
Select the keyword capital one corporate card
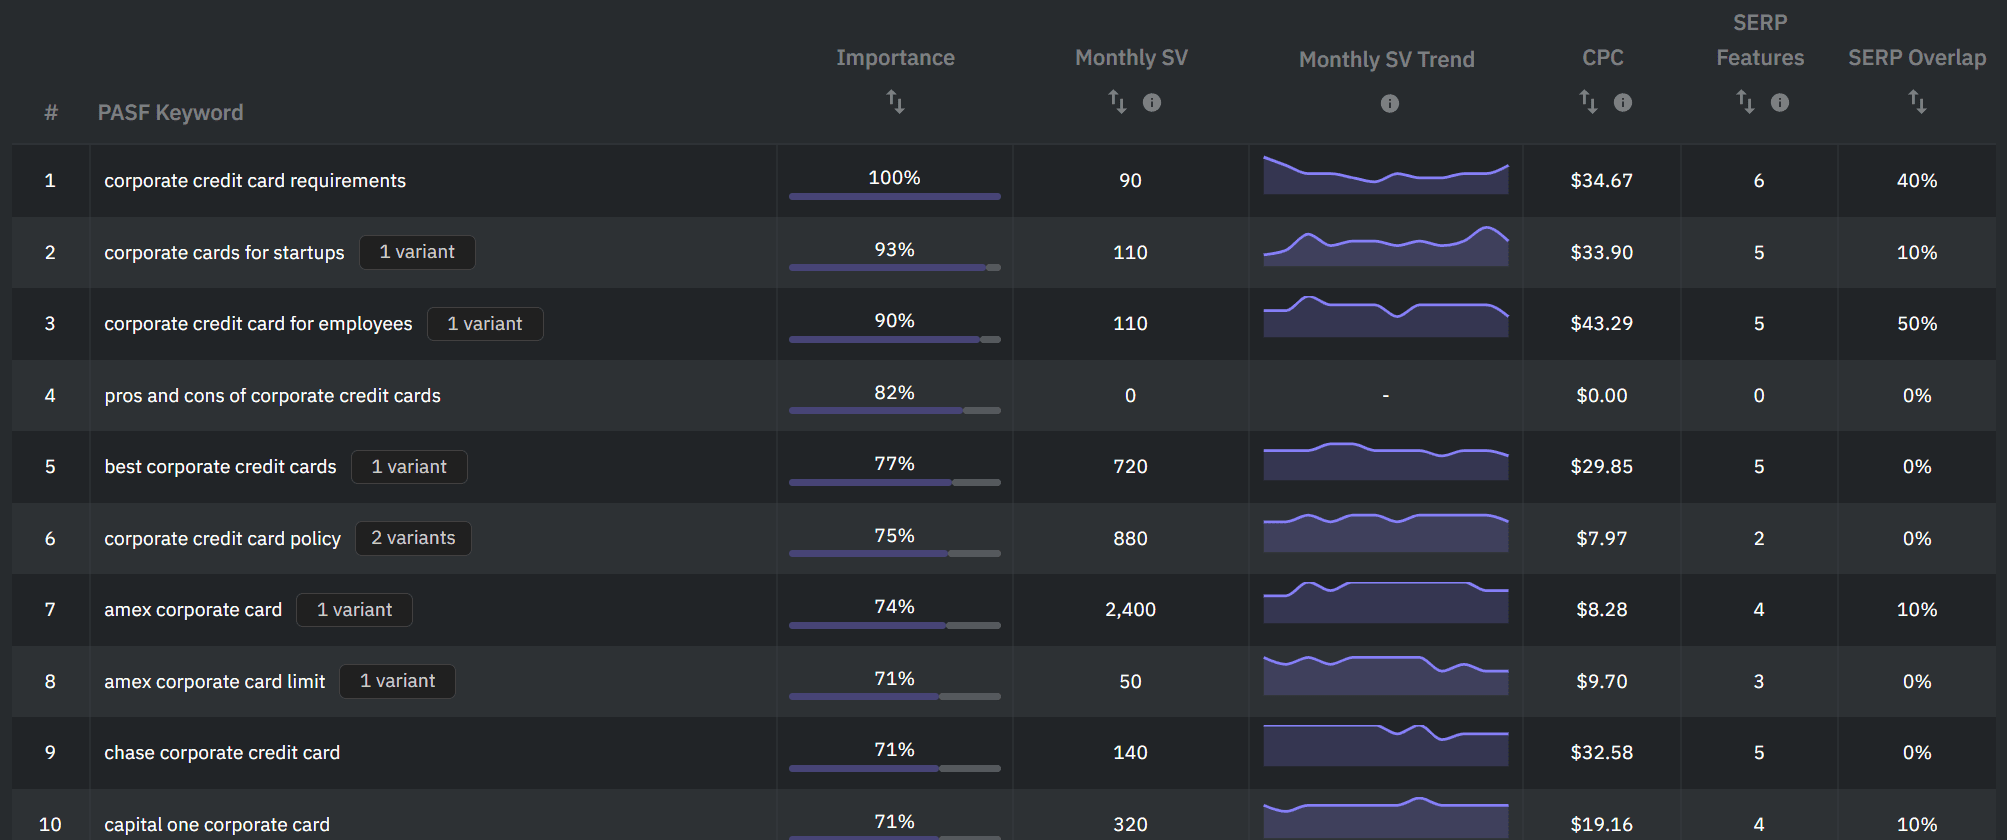pos(216,824)
